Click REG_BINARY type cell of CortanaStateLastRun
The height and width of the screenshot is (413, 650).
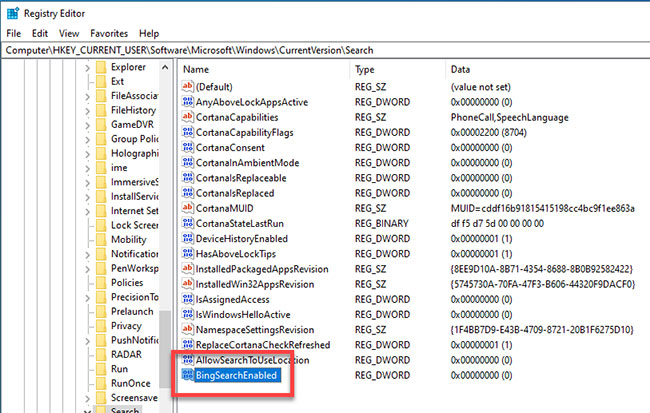(381, 224)
